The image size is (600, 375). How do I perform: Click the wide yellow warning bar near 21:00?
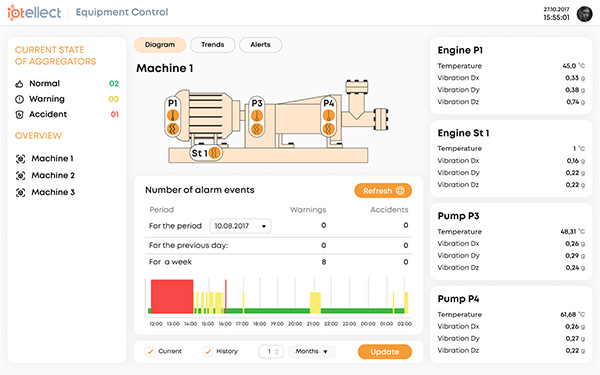[x=315, y=303]
